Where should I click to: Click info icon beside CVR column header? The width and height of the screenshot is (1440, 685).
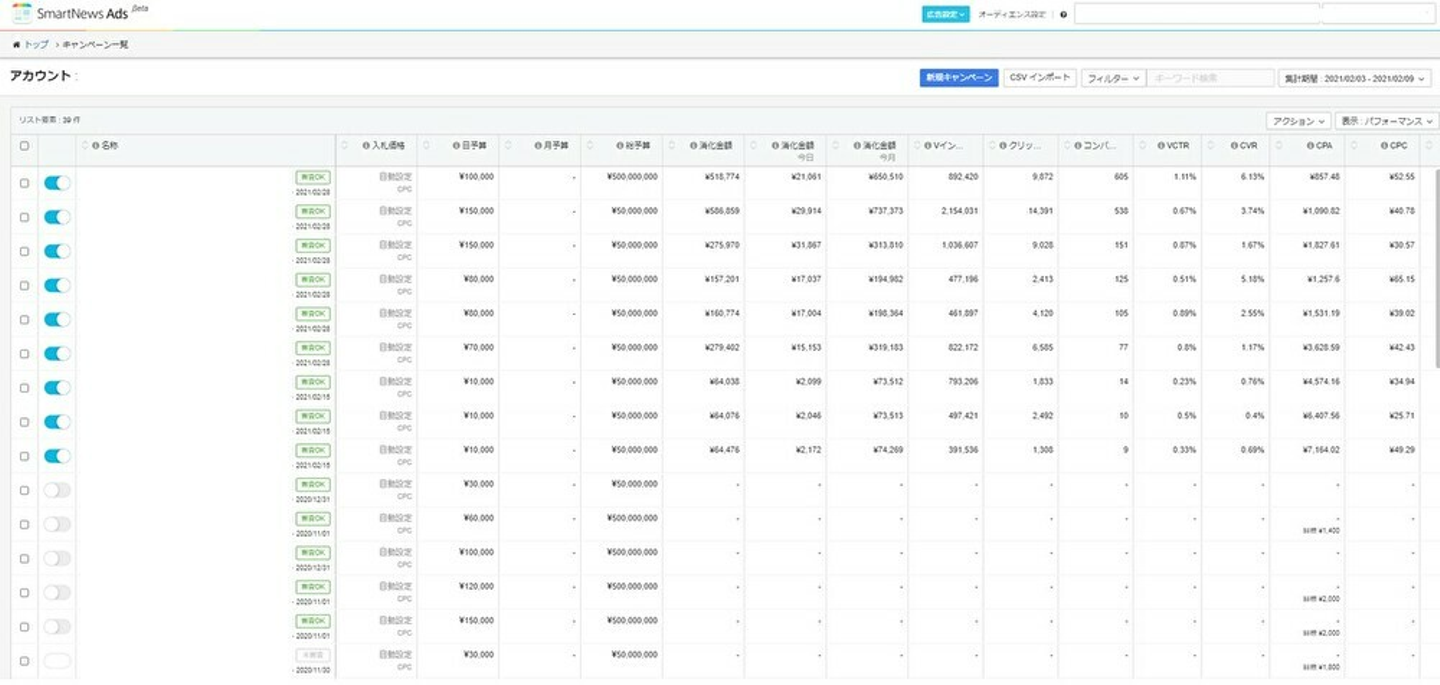click(1234, 146)
